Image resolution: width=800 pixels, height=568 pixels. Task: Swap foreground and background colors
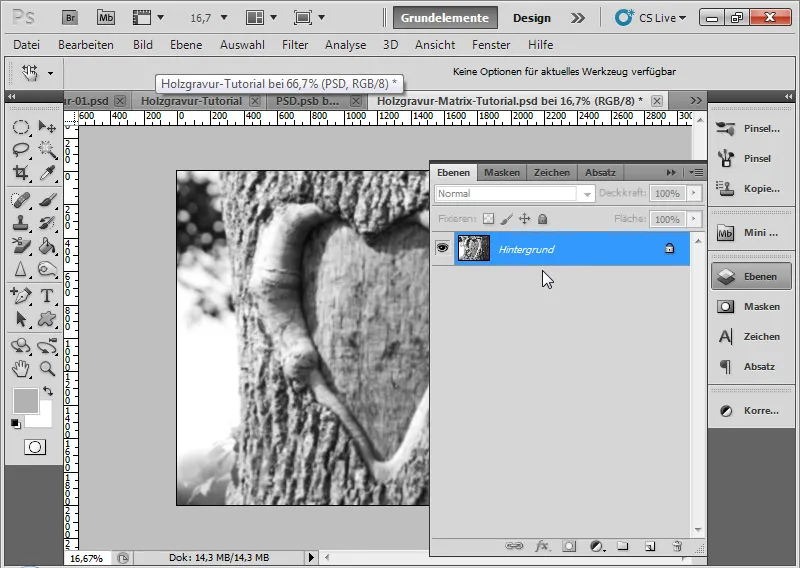[x=48, y=391]
